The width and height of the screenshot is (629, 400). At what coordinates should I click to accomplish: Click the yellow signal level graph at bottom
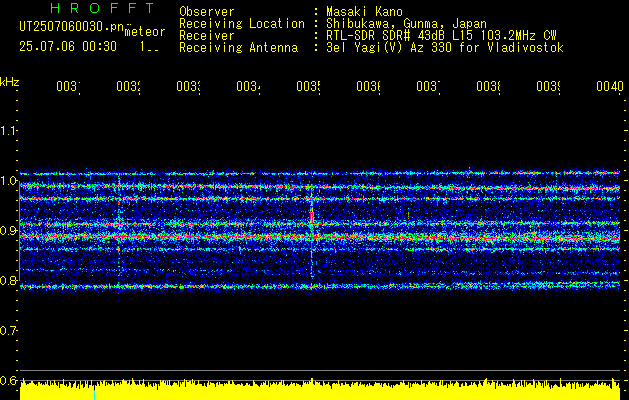tap(320, 389)
